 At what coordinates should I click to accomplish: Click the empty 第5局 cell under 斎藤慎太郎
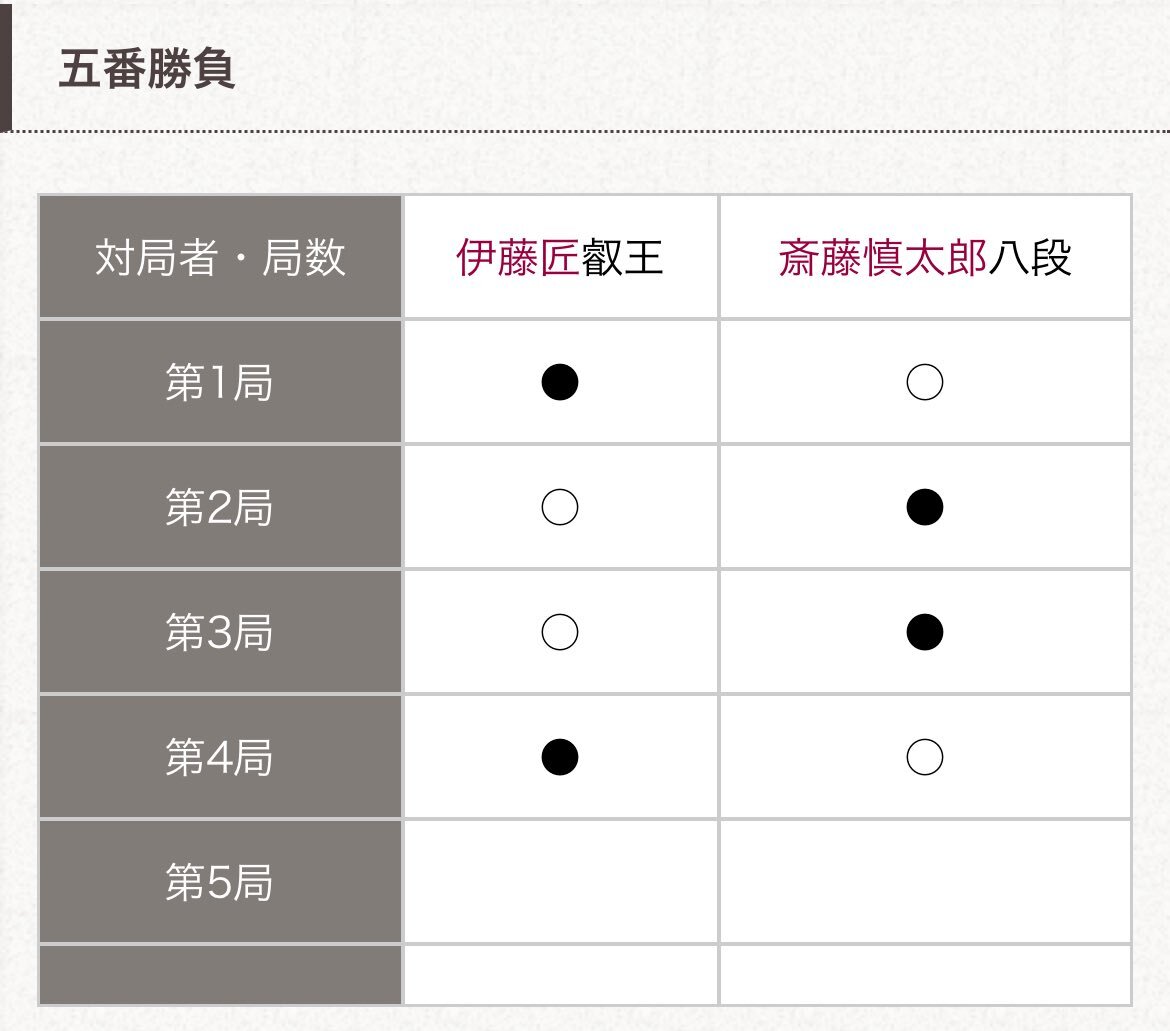click(x=925, y=882)
